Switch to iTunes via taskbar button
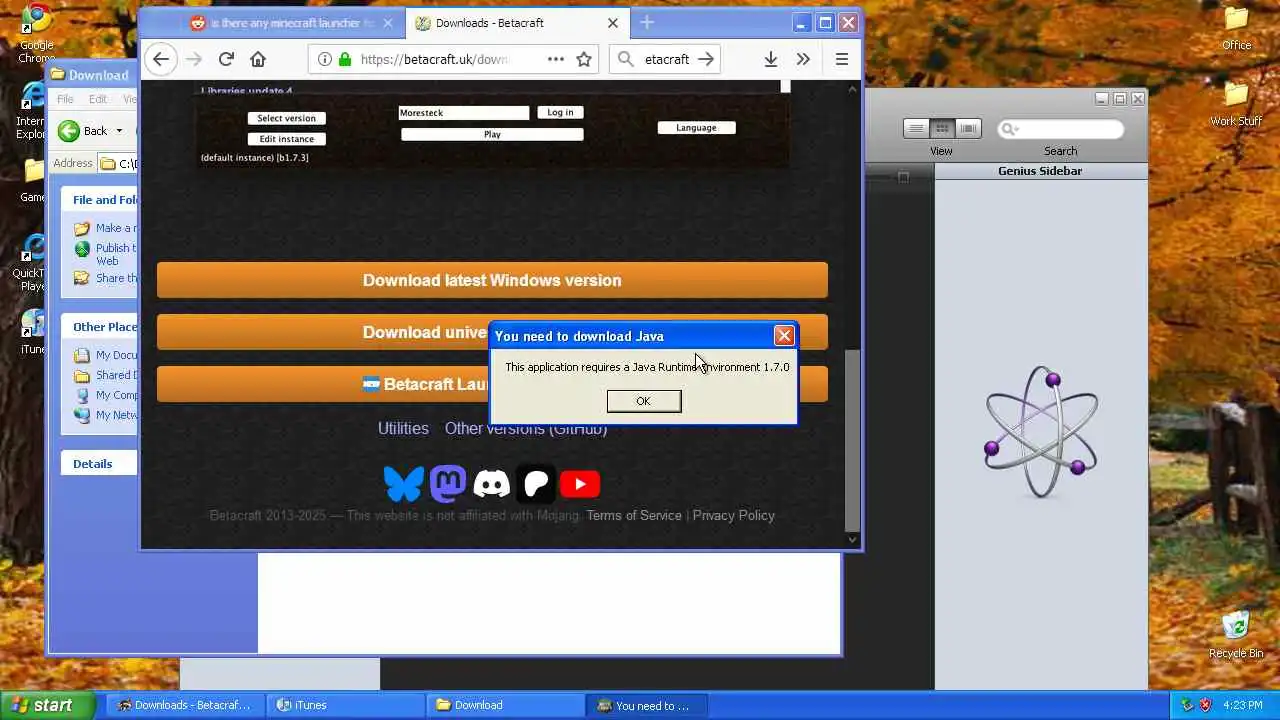Screen dimensions: 1280x720 tap(343, 705)
